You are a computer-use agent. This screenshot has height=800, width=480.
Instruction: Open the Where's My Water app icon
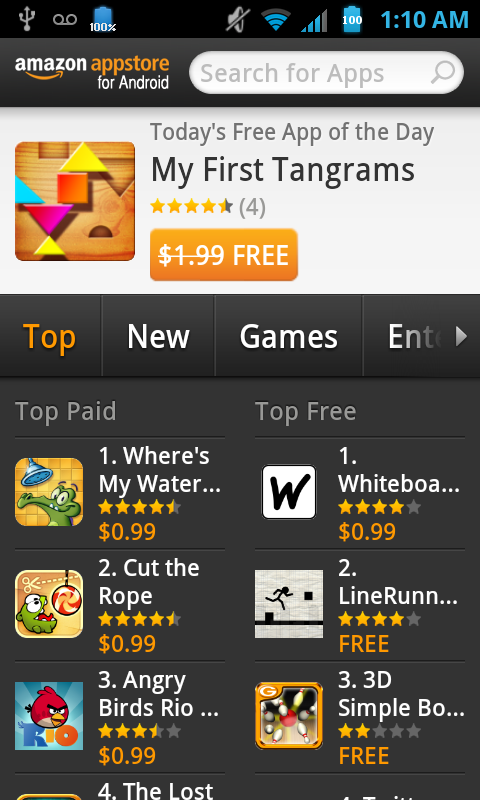click(49, 492)
